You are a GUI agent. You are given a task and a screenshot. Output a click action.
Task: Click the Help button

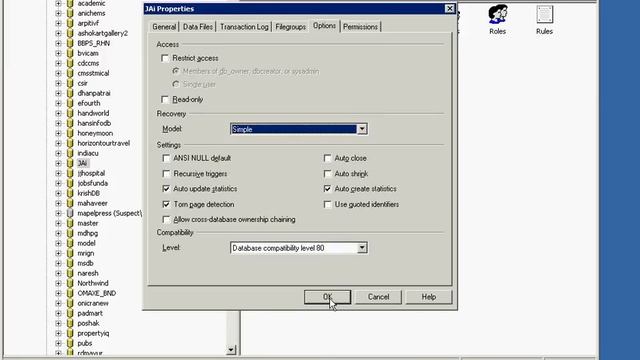pos(429,297)
